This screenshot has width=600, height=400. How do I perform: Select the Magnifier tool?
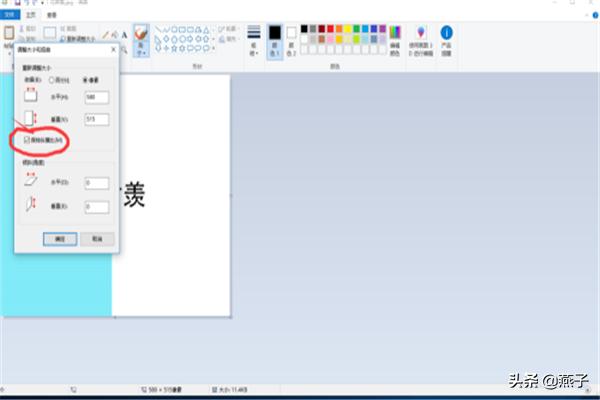[124, 49]
